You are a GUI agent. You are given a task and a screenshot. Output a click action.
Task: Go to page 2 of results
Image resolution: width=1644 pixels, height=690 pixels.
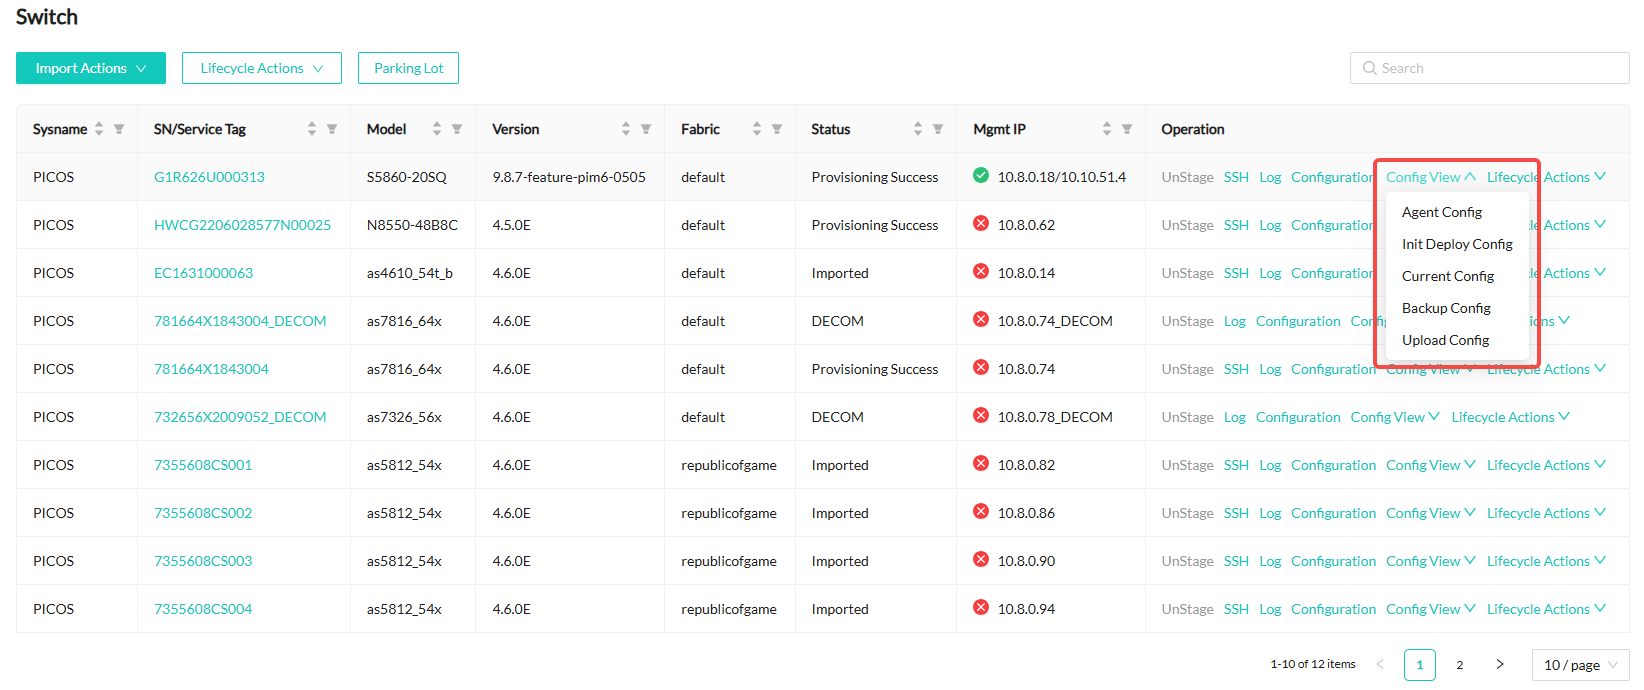coord(1460,665)
